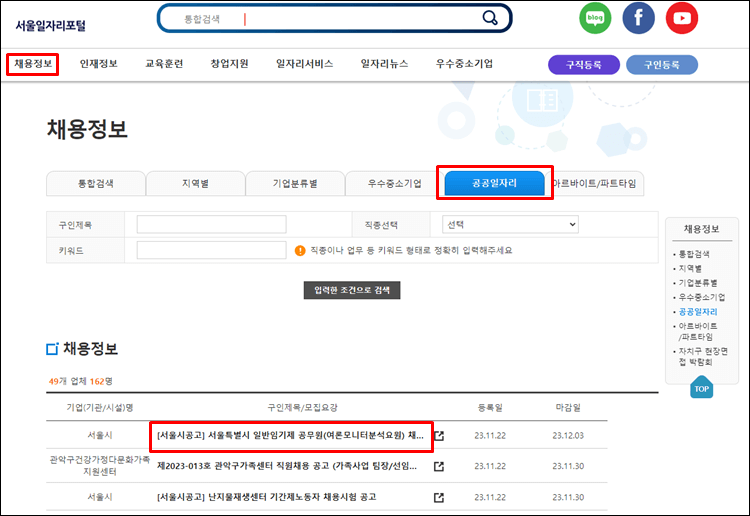Click the 구직등록 button

tap(583, 65)
